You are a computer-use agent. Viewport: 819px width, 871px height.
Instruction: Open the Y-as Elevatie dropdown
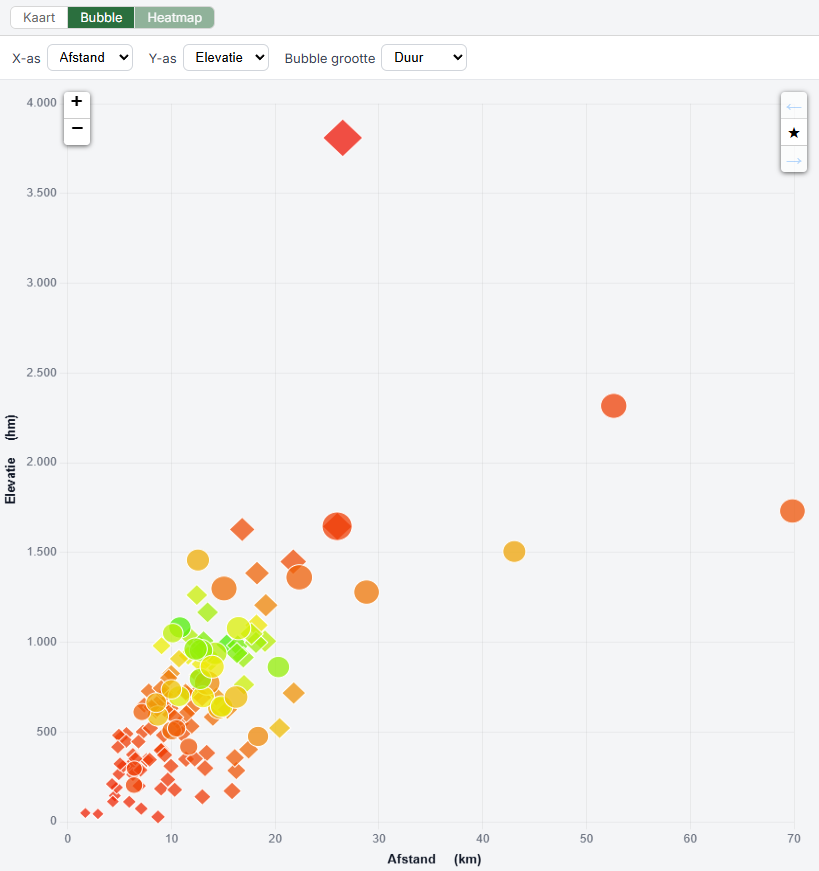(x=226, y=58)
